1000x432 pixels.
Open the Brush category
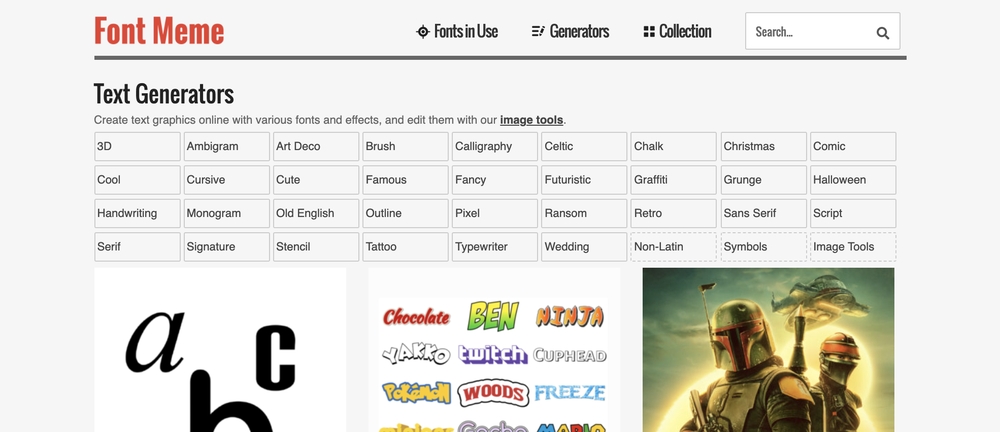click(x=405, y=146)
